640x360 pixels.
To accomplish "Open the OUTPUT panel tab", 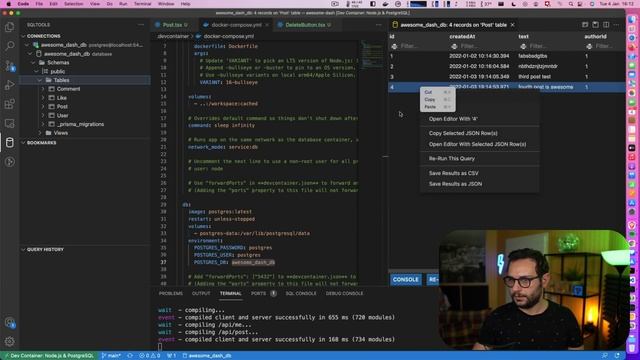I will click(x=201, y=293).
